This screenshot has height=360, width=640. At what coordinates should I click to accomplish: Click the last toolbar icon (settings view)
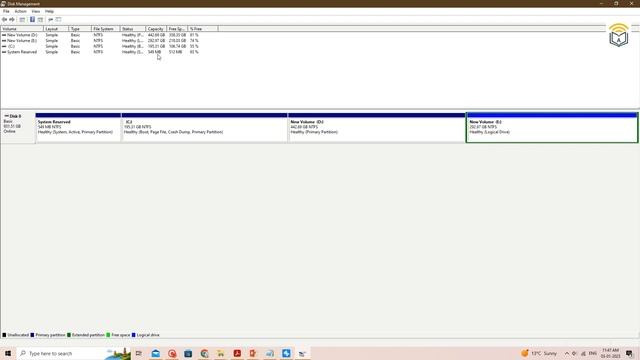(58, 20)
